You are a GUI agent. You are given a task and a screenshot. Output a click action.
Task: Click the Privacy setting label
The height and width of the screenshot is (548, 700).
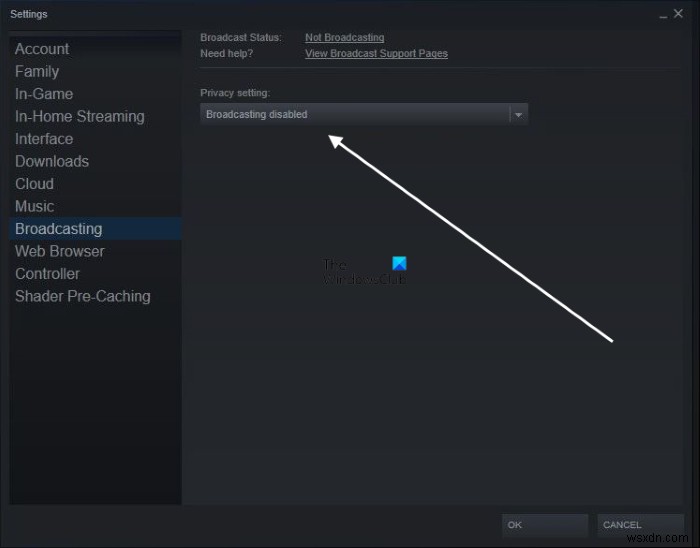coord(235,93)
